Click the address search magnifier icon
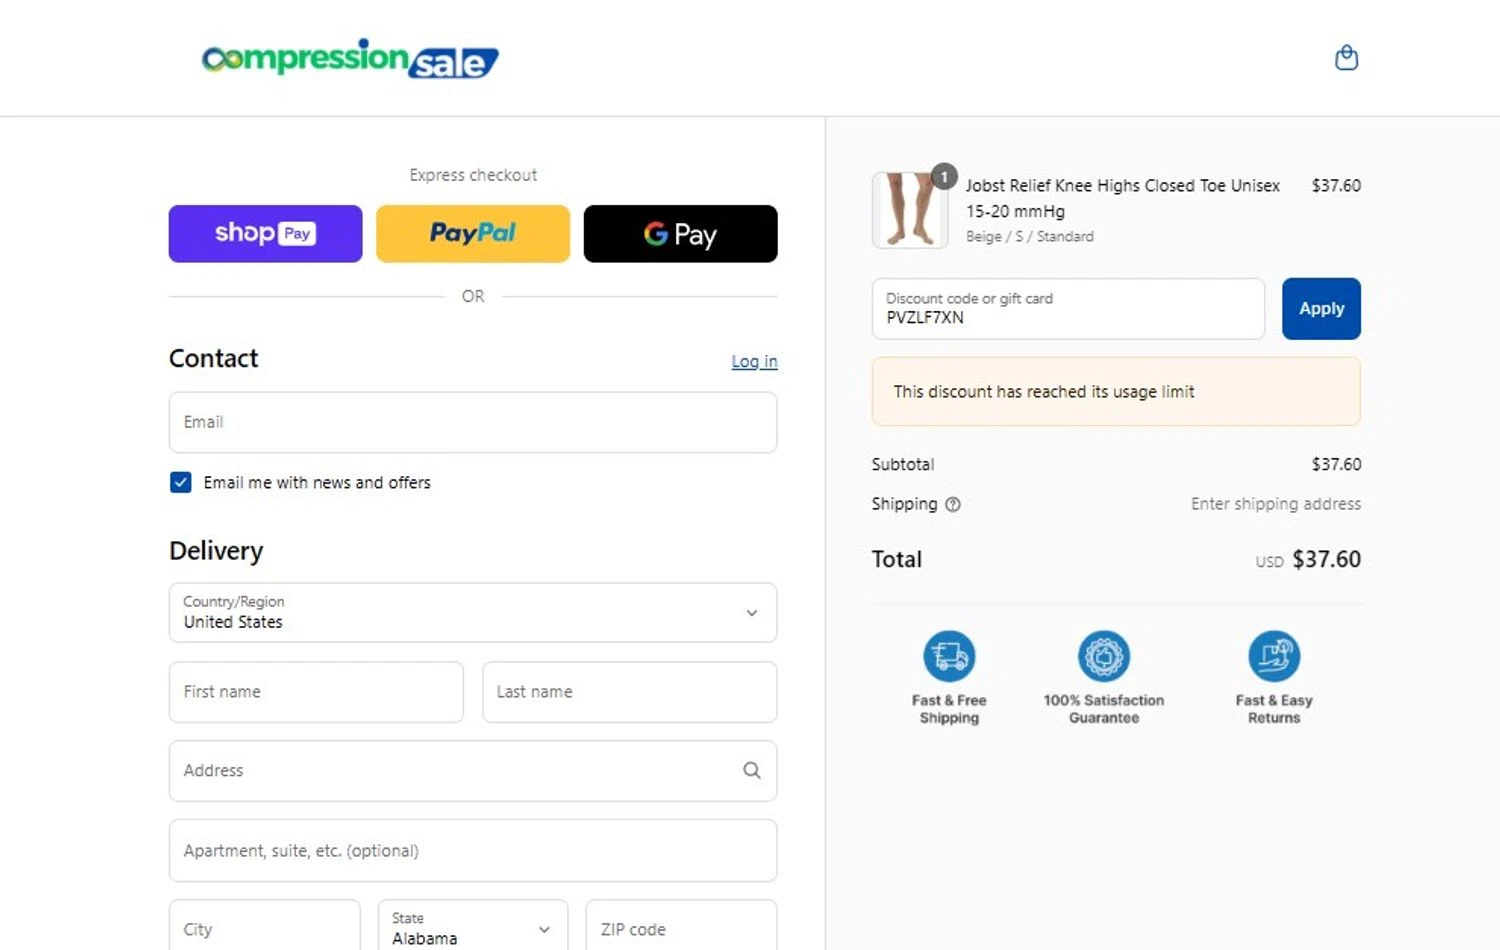This screenshot has width=1500, height=950. click(x=752, y=770)
